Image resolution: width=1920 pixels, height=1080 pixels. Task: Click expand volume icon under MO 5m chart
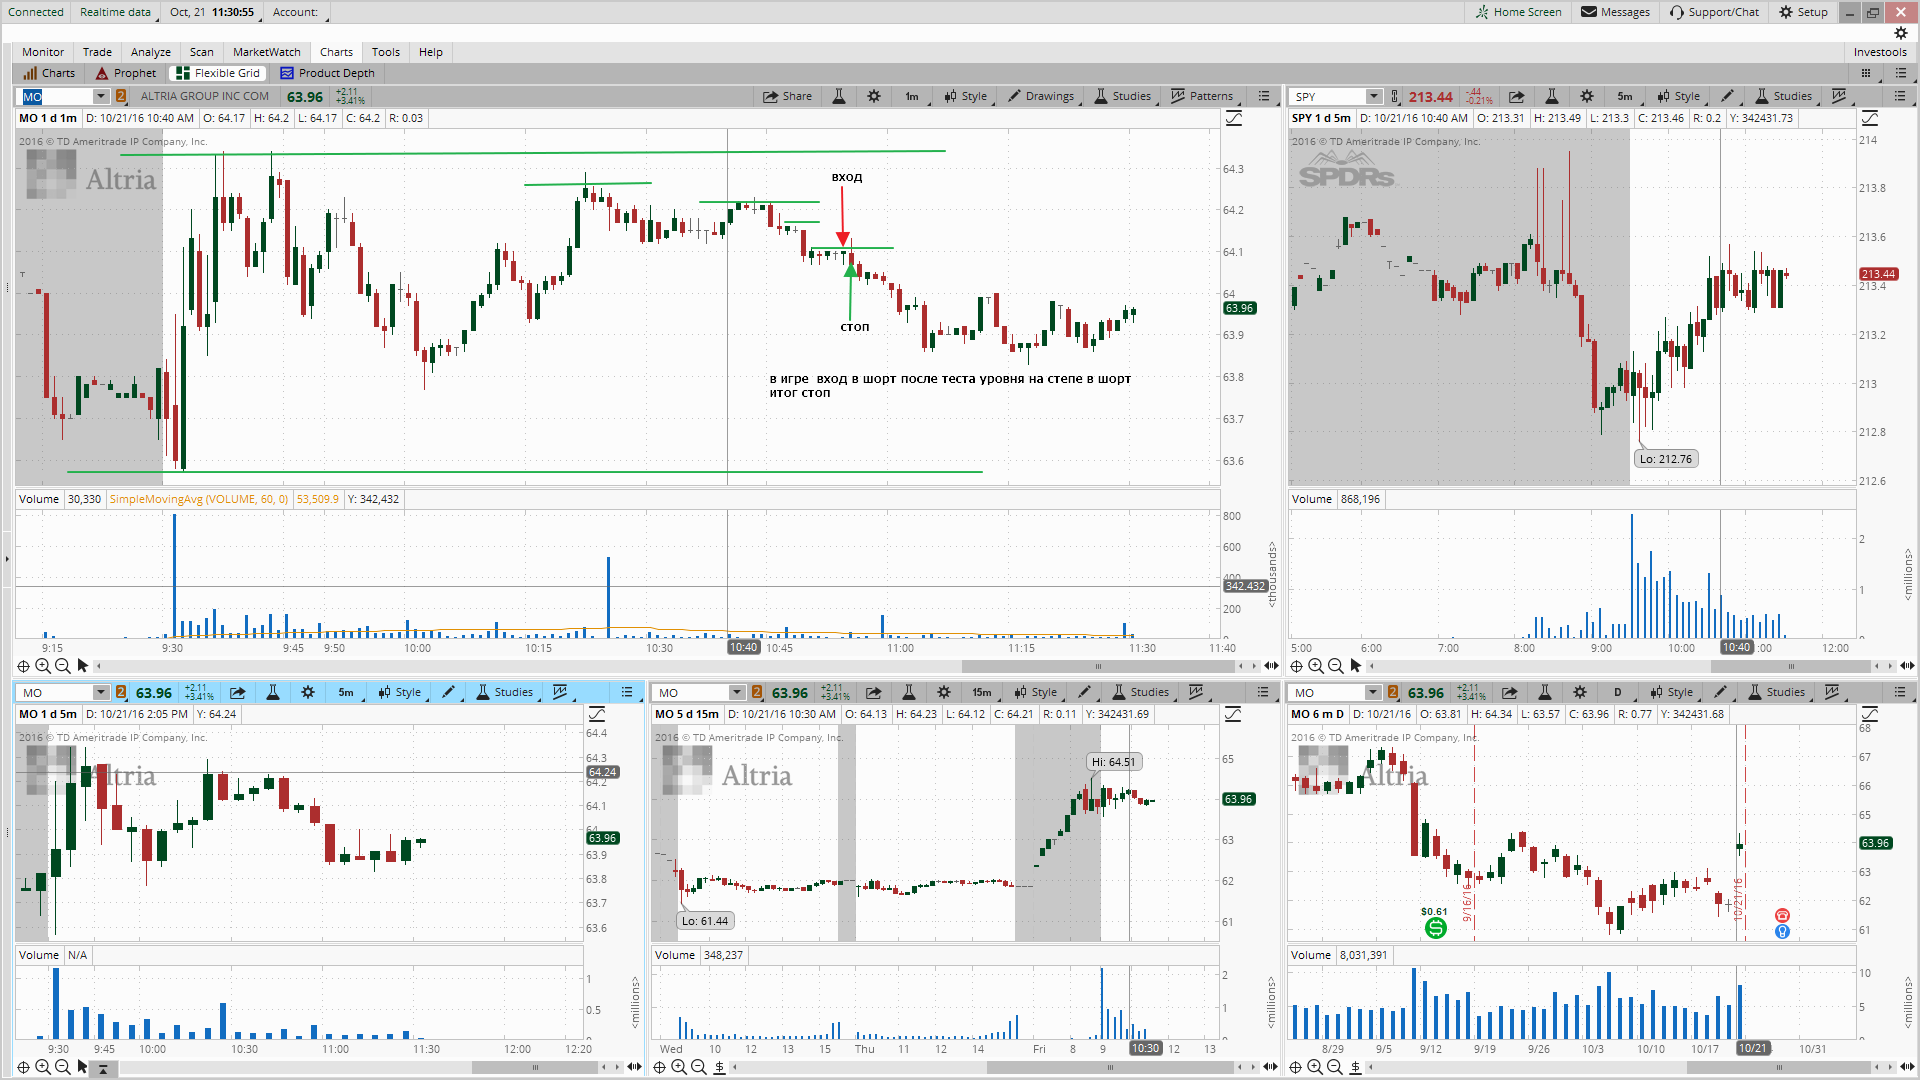[x=103, y=1067]
